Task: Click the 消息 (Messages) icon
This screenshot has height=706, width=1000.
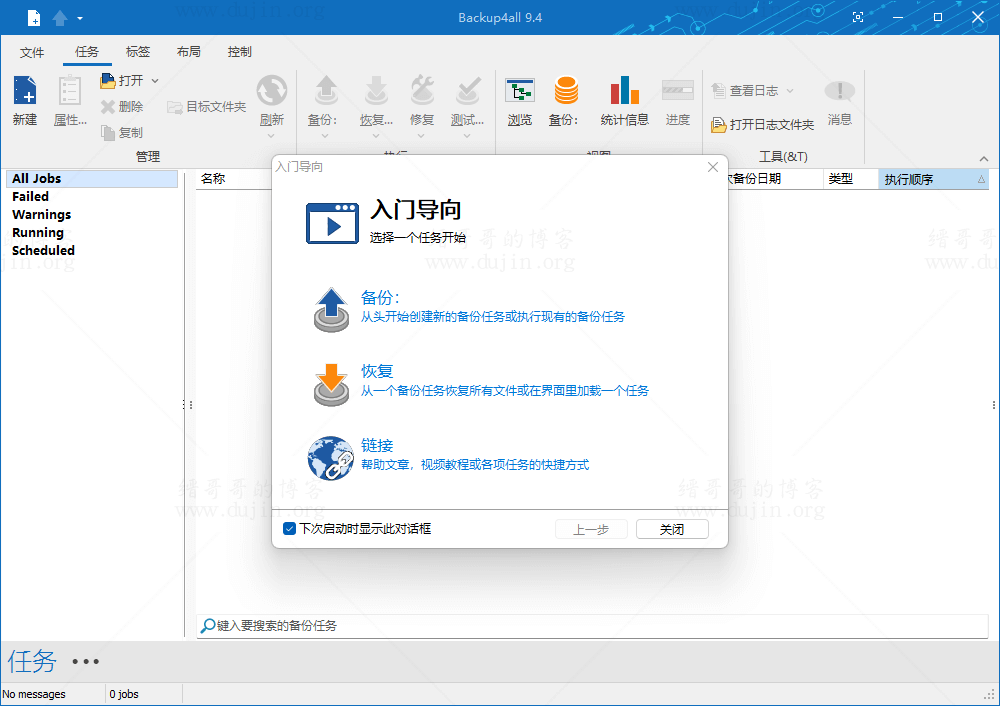Action: tap(839, 97)
